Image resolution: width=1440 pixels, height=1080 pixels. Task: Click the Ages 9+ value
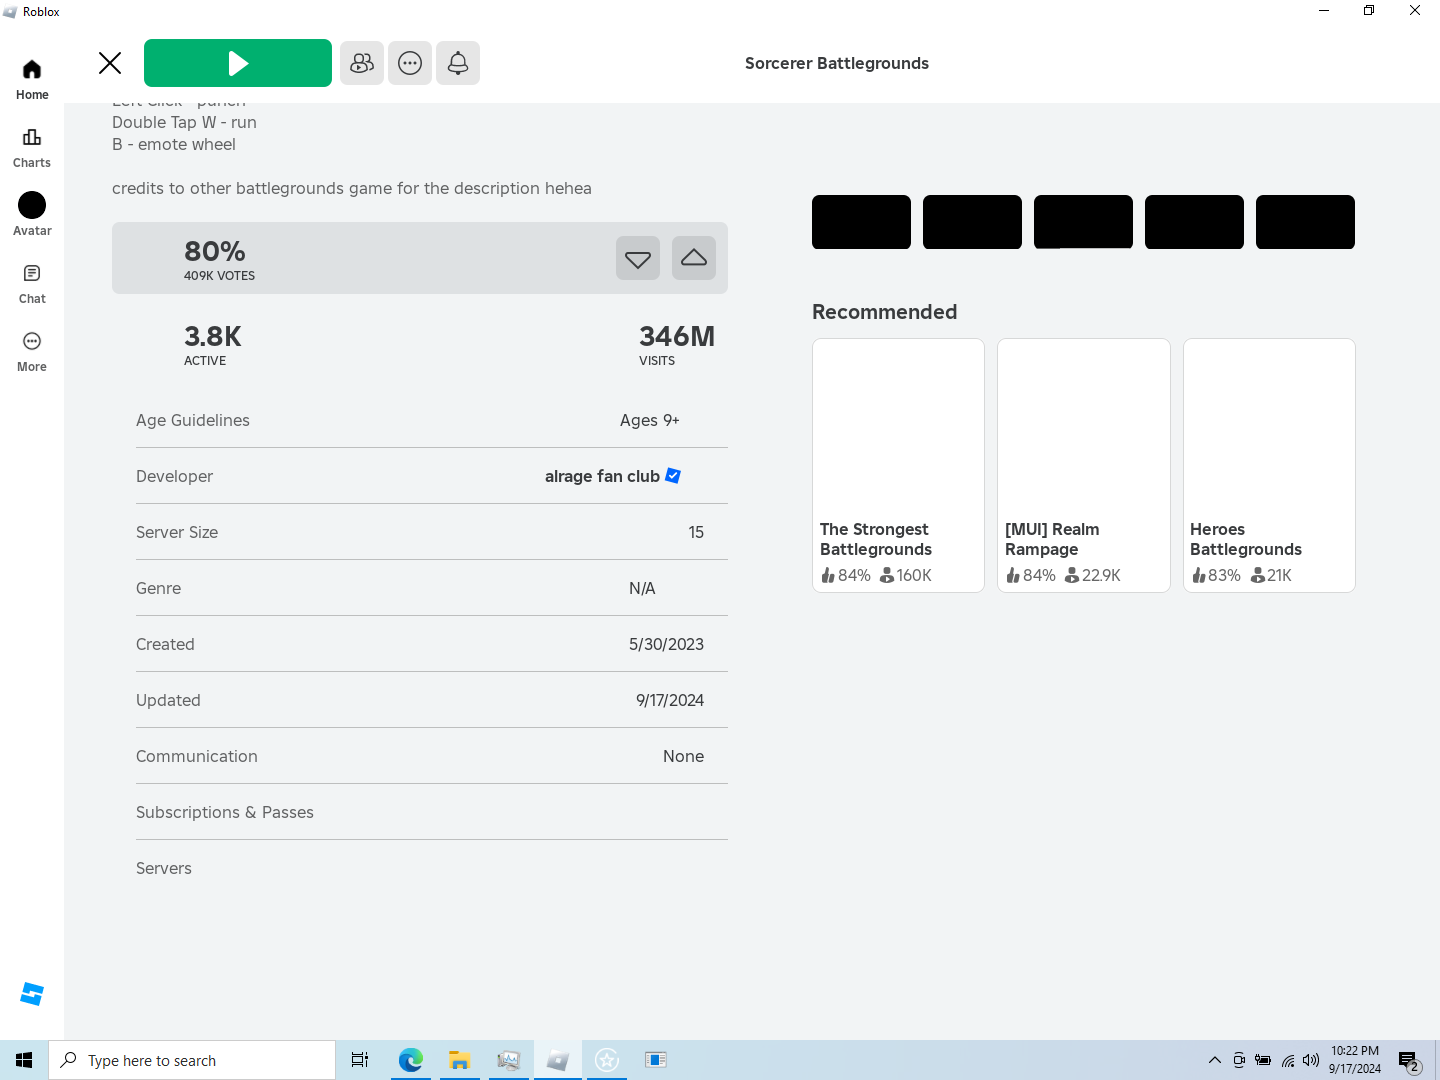tap(650, 420)
